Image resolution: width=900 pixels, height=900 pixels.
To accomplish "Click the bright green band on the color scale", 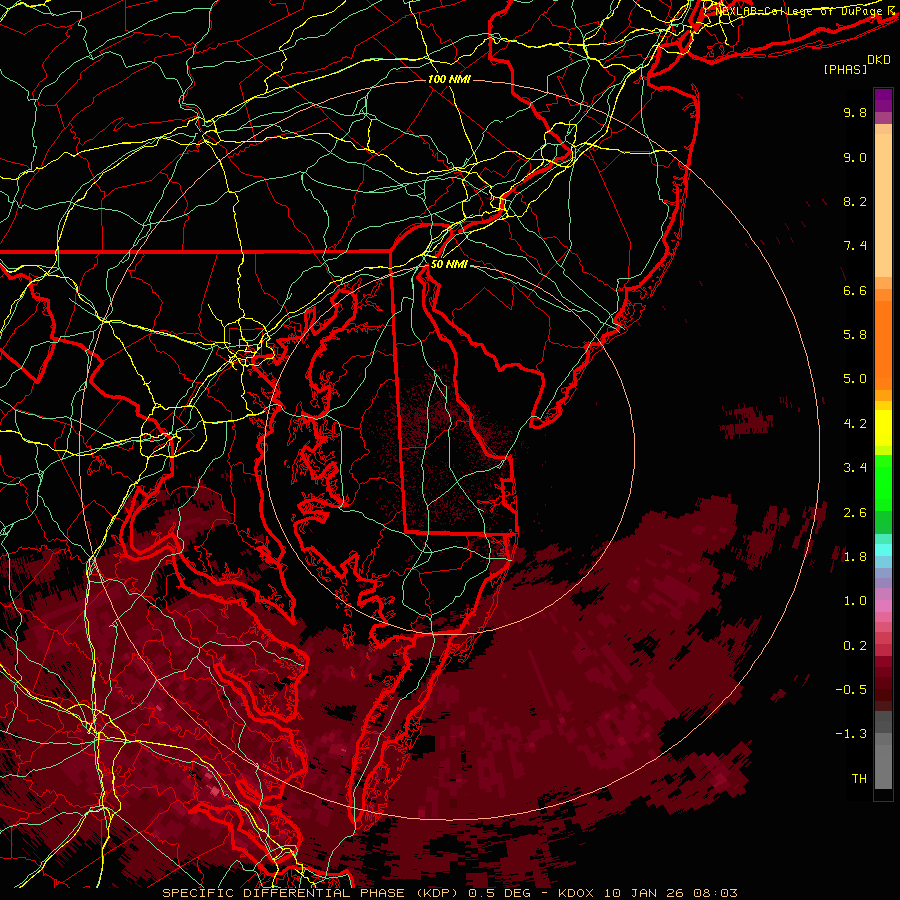I will tap(883, 481).
